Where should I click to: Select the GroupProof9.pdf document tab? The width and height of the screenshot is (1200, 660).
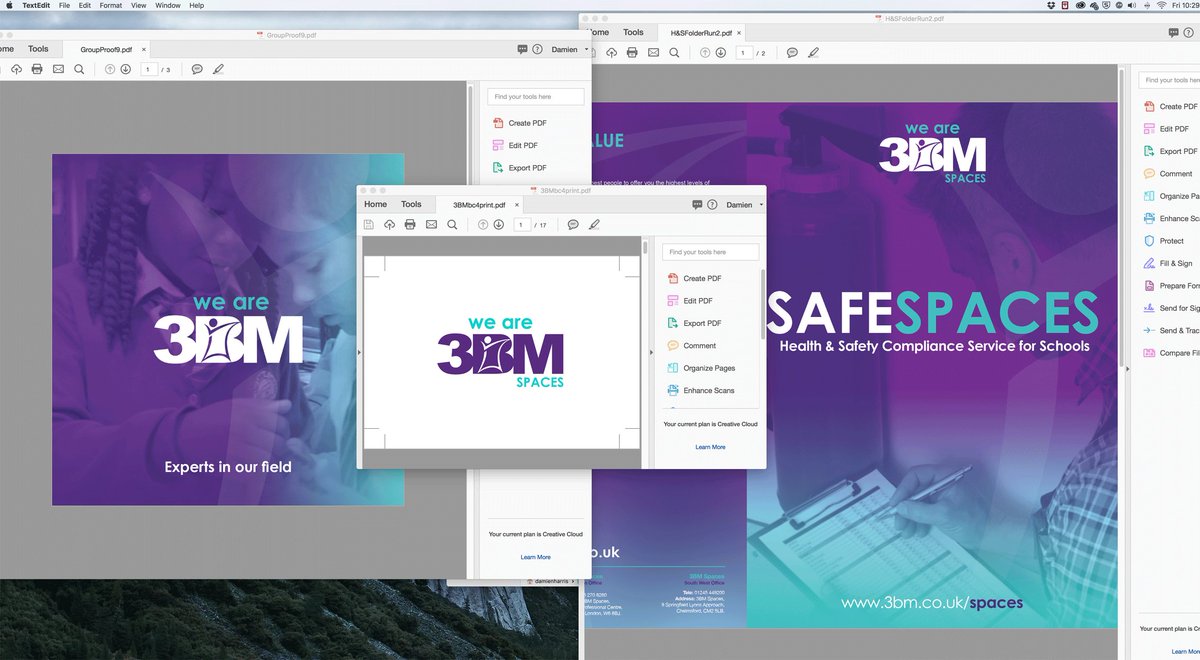click(106, 49)
